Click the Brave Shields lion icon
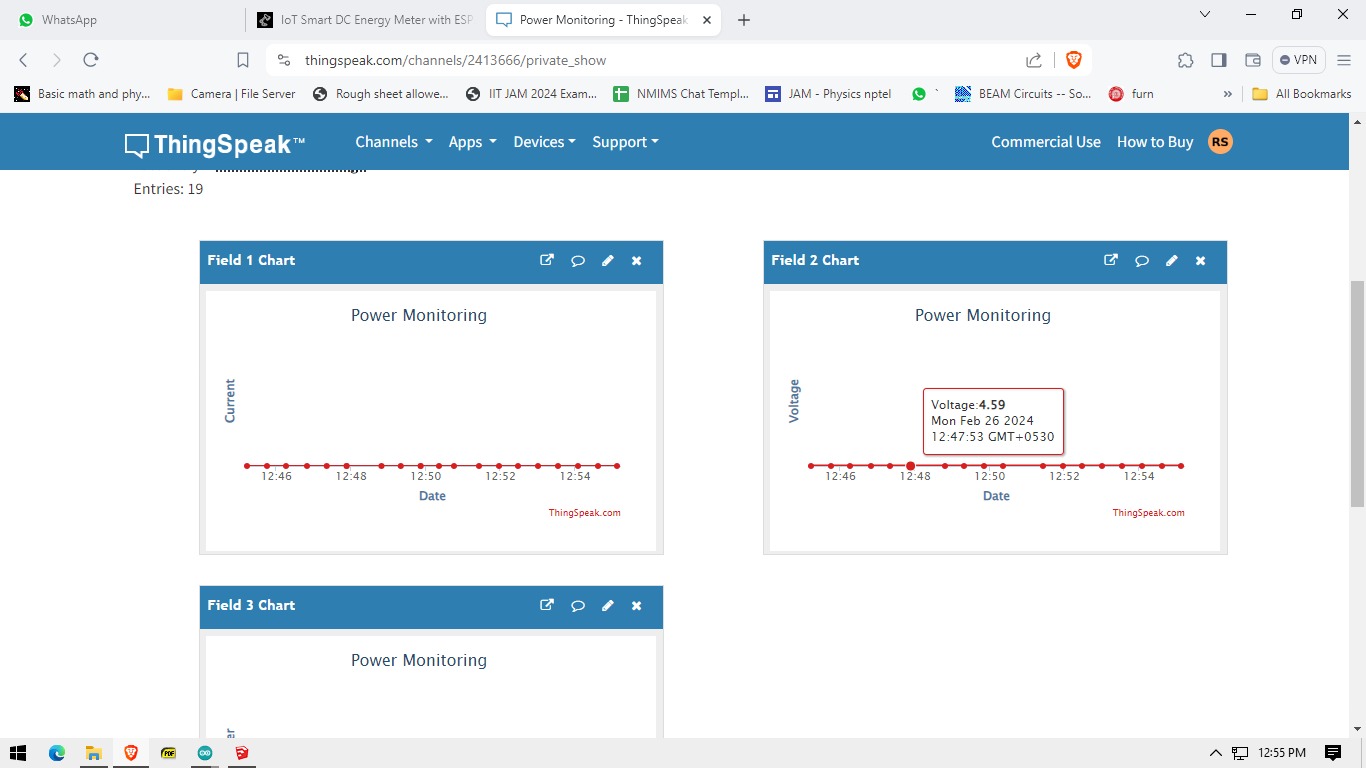Screen dimensions: 1366x768 point(1073,60)
